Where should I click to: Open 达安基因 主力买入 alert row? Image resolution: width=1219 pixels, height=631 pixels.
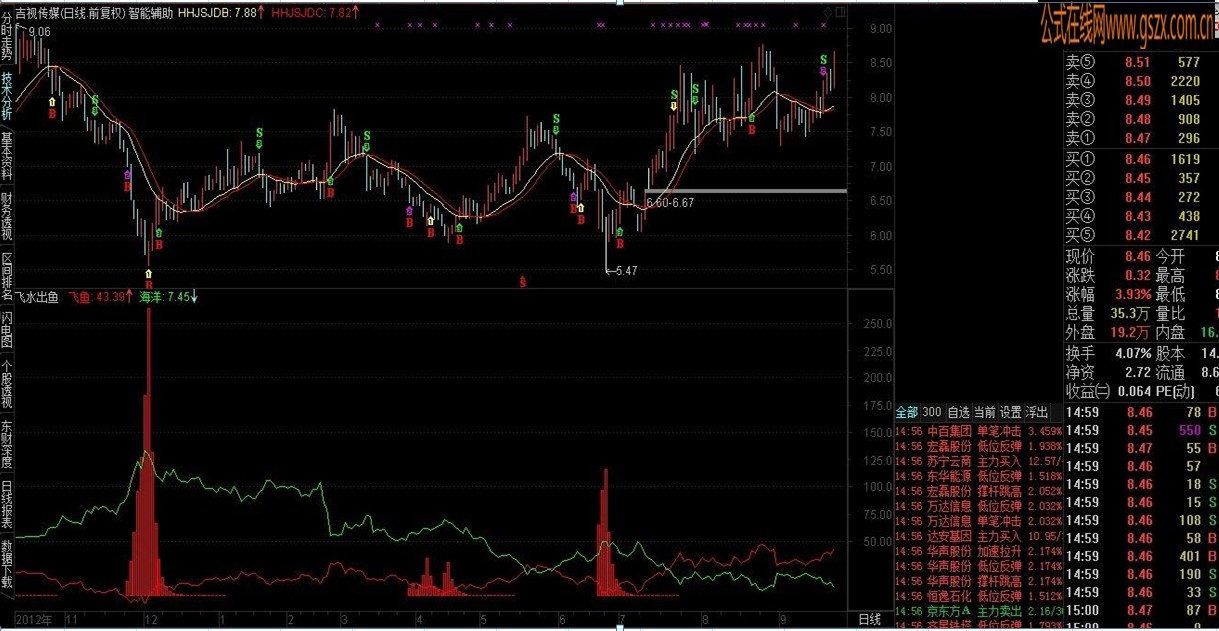coord(978,536)
